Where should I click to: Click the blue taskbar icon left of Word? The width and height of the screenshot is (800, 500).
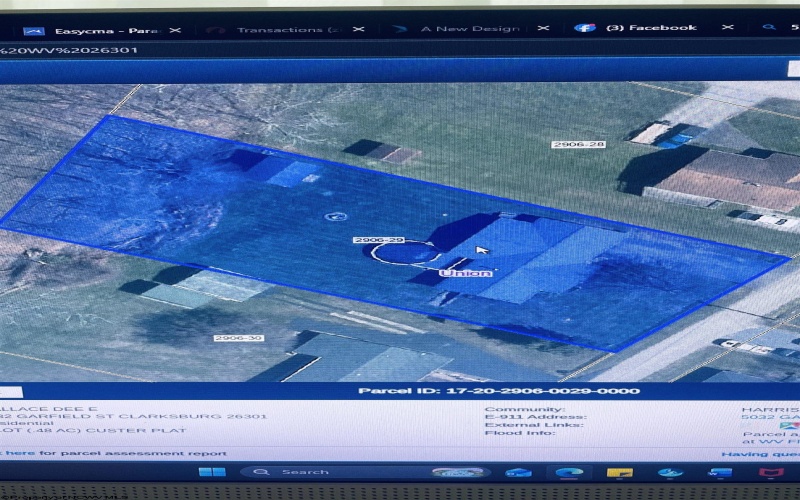click(x=670, y=472)
